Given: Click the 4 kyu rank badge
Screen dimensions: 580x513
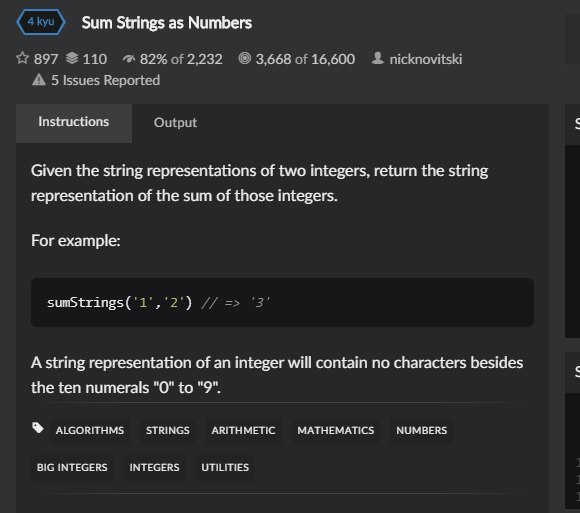Looking at the screenshot, I should [41, 22].
